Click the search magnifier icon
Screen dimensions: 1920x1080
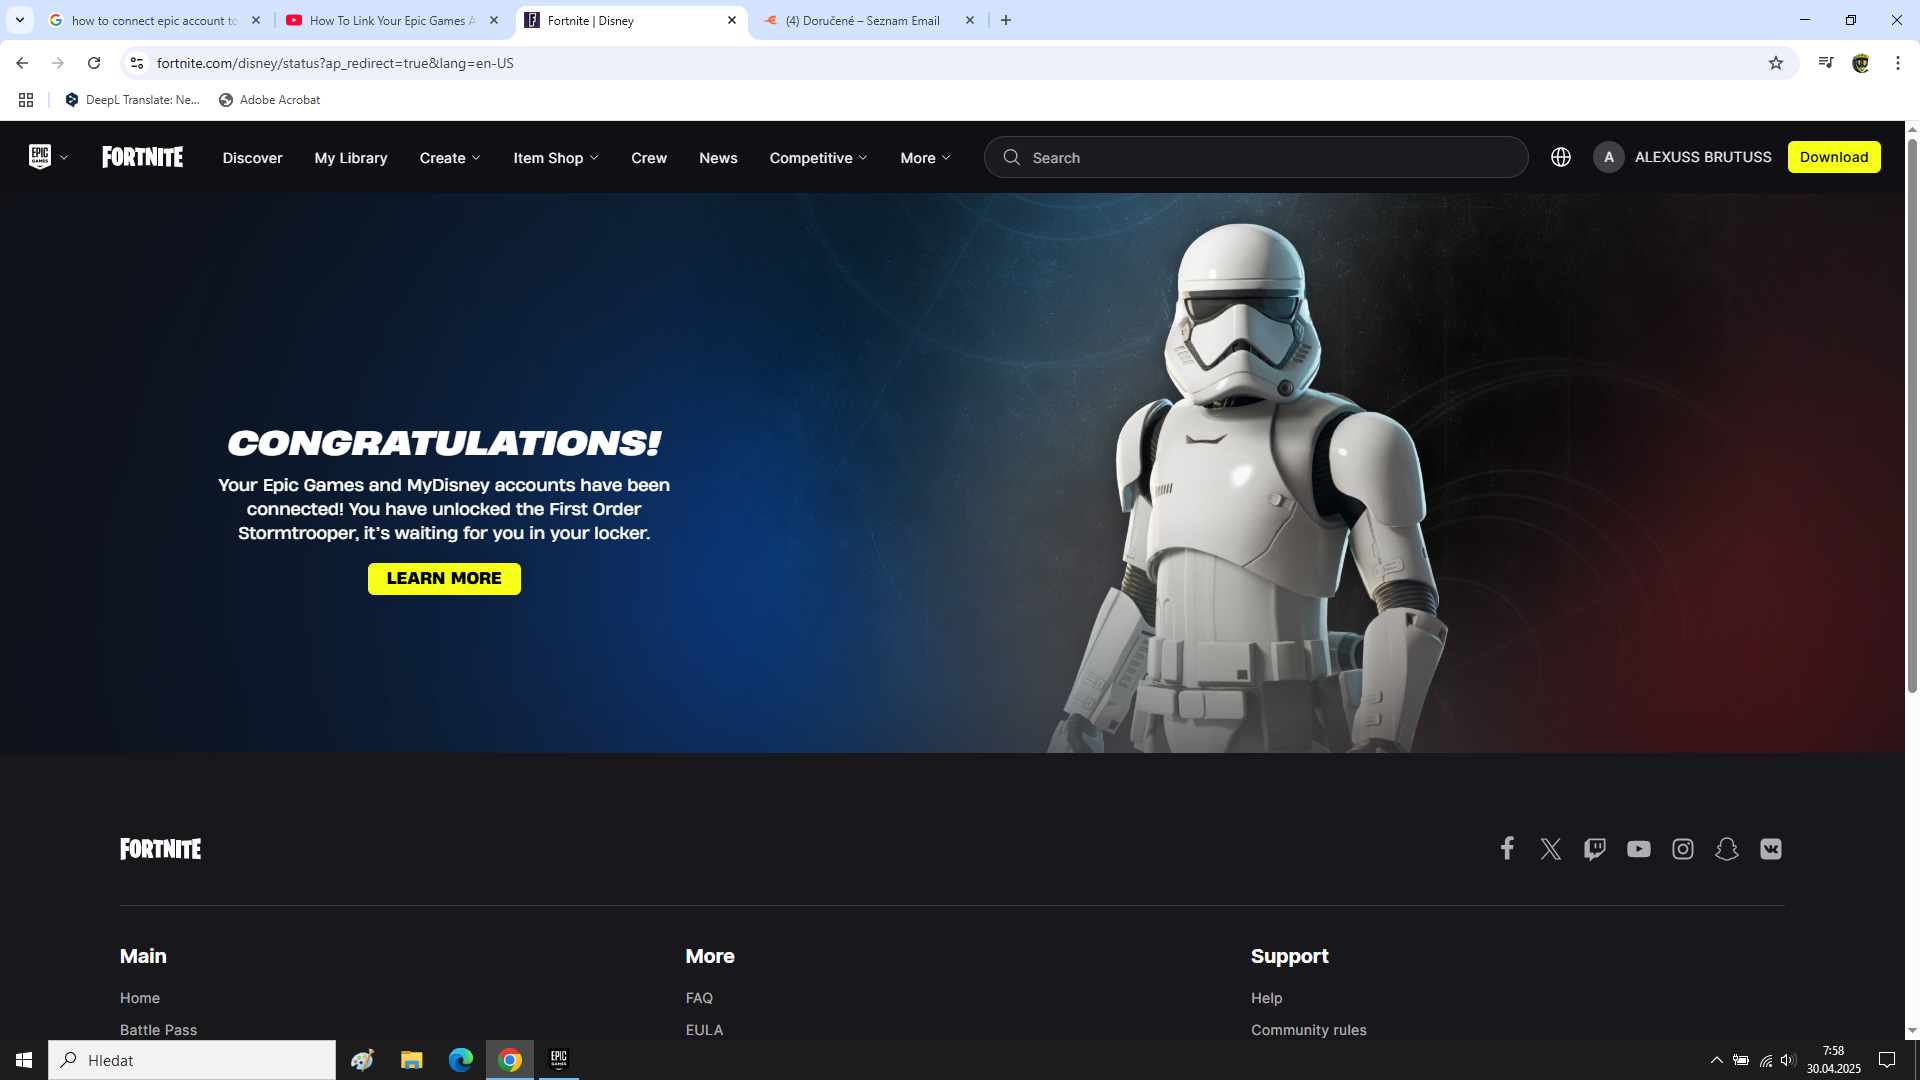[x=1011, y=157]
